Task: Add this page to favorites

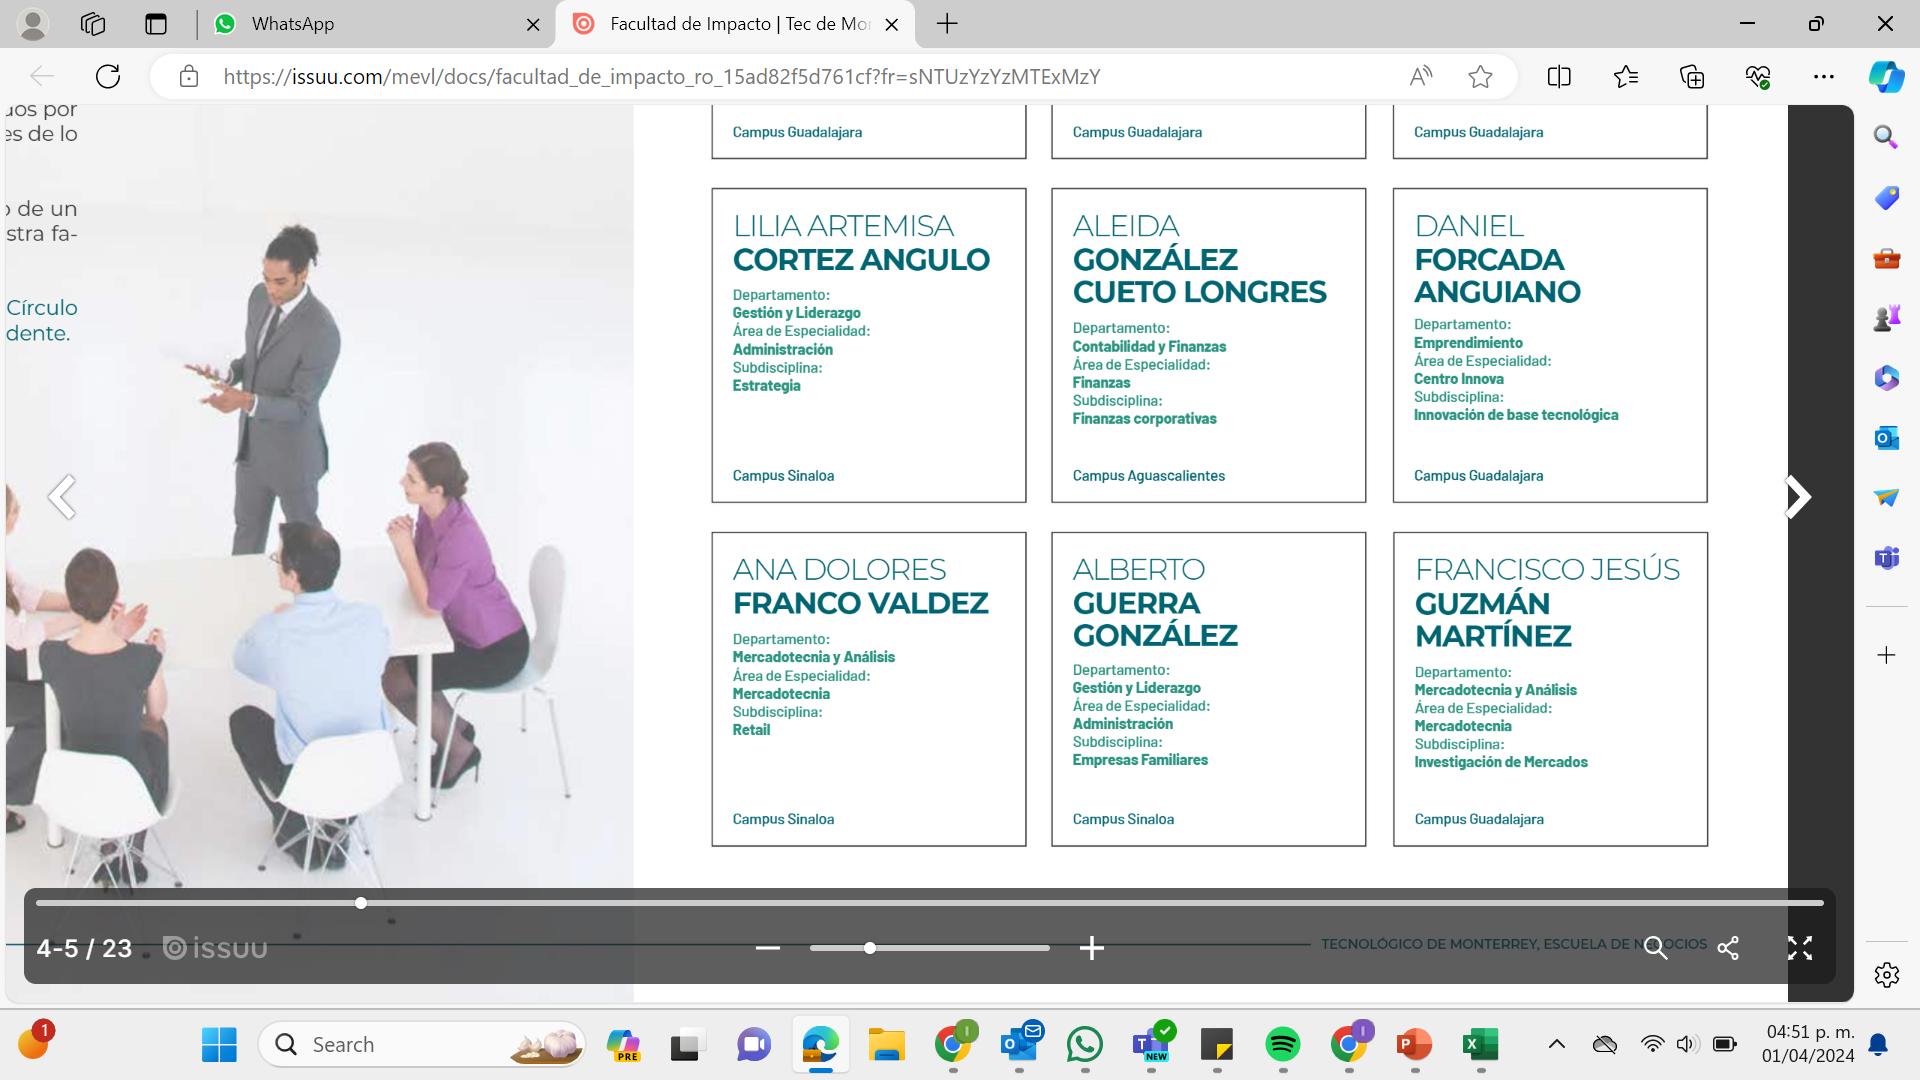Action: tap(1481, 77)
